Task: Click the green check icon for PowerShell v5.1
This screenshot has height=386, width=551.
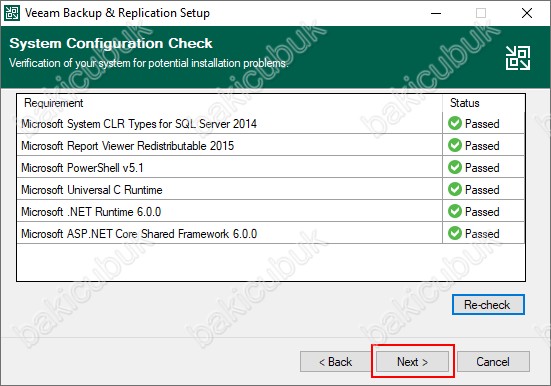Action: point(455,167)
